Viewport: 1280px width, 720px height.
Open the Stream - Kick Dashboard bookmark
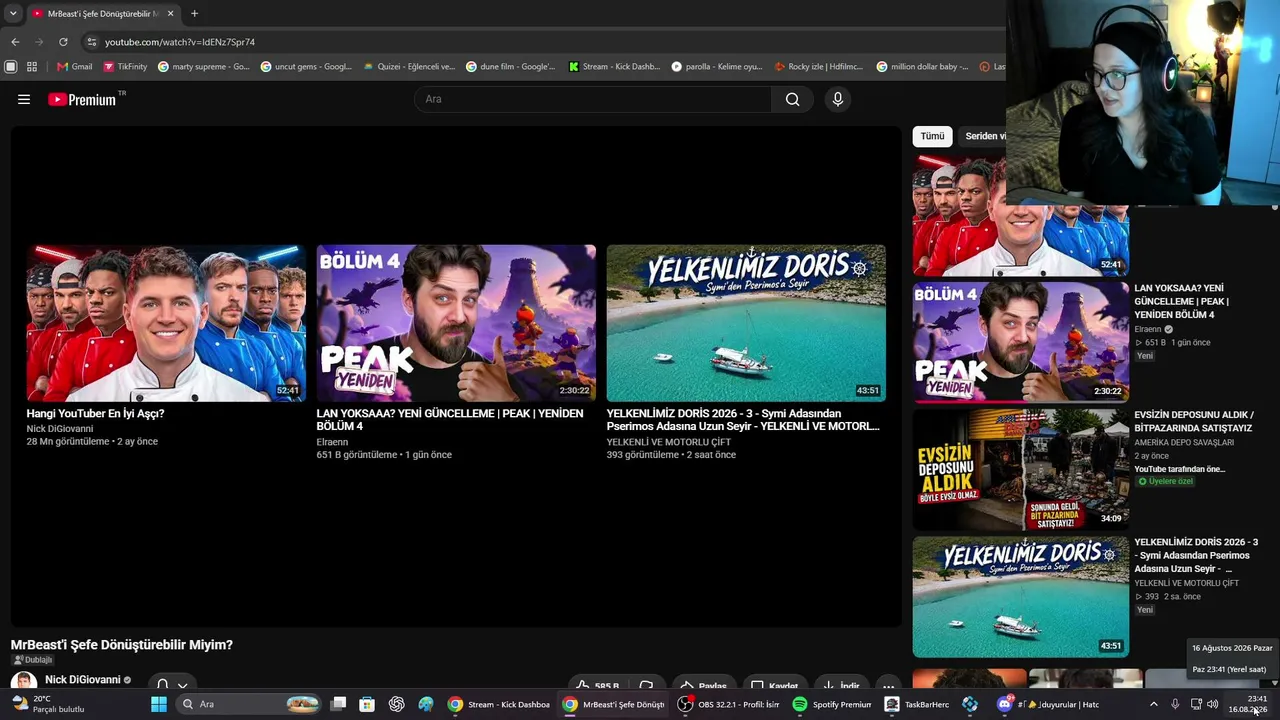coord(614,67)
